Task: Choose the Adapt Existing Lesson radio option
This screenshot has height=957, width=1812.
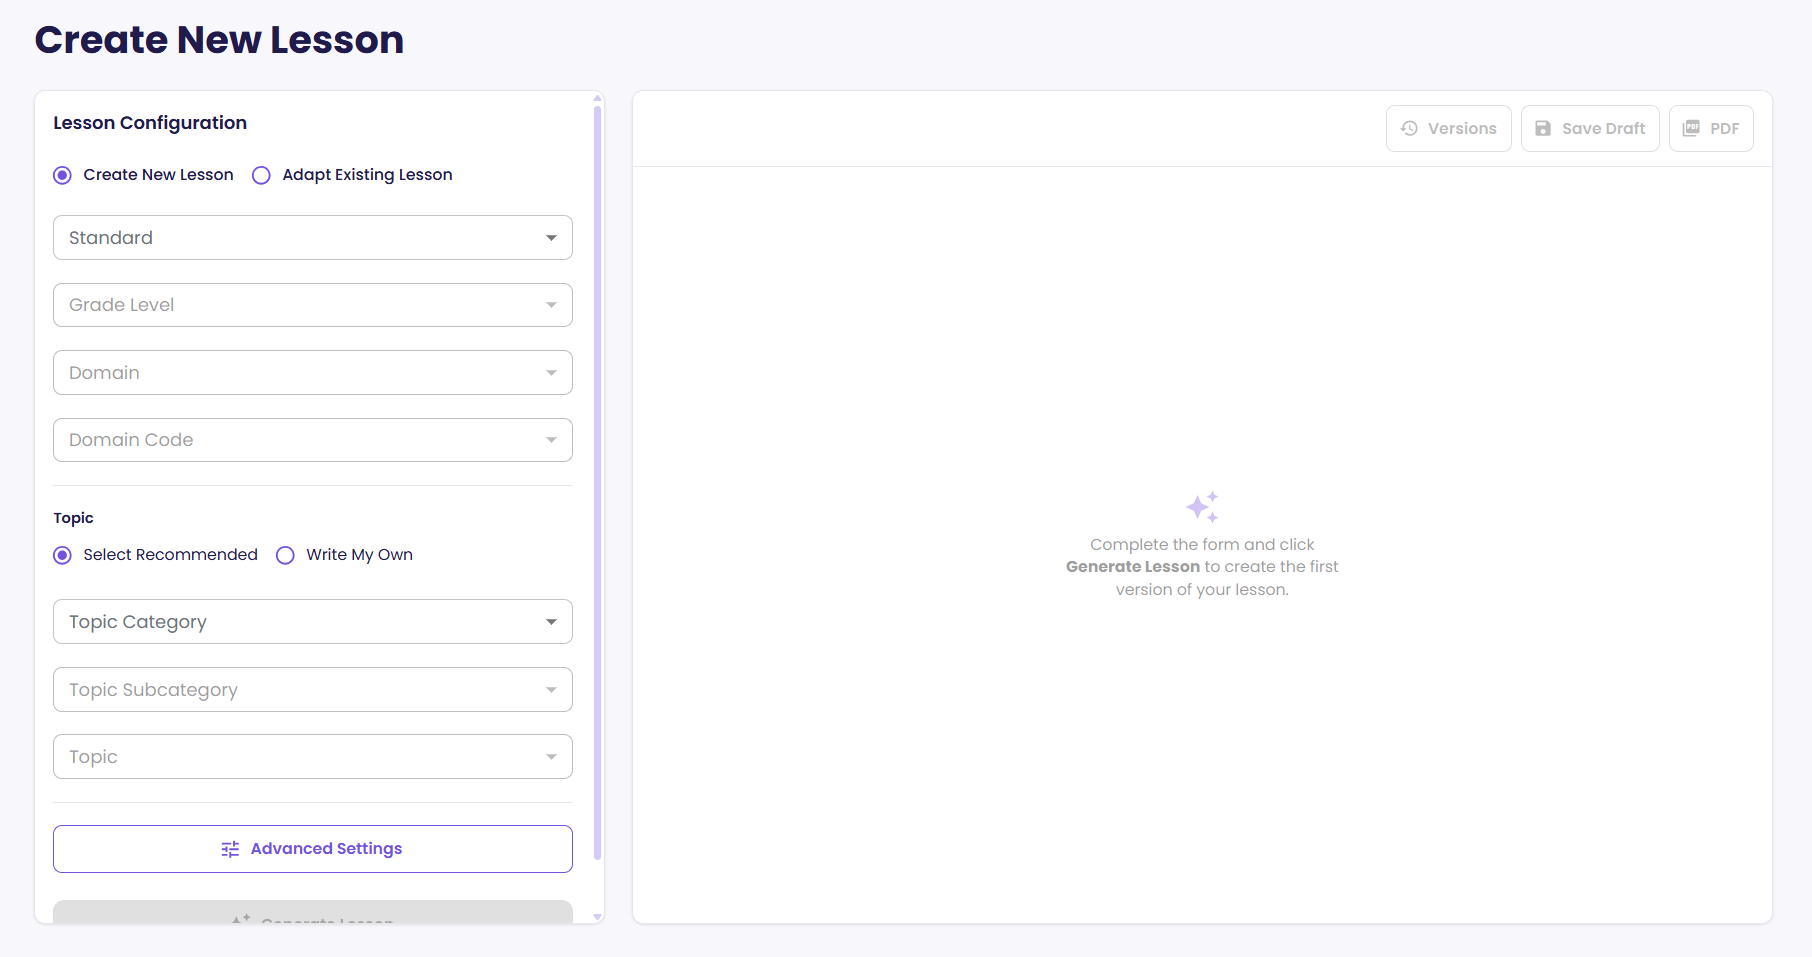Action: pos(261,175)
